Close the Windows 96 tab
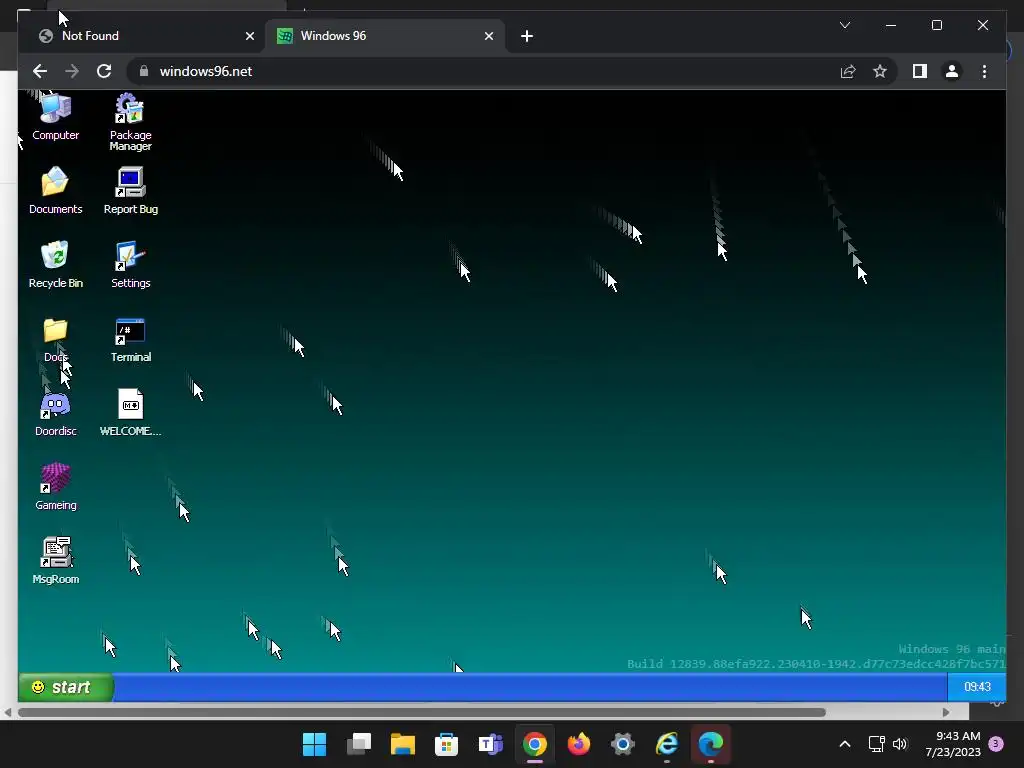The height and width of the screenshot is (768, 1024). point(488,36)
